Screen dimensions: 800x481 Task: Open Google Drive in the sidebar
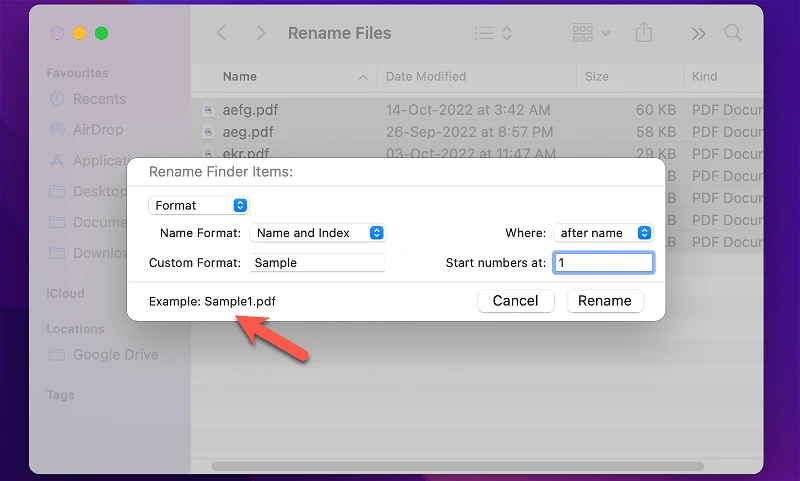(x=104, y=355)
